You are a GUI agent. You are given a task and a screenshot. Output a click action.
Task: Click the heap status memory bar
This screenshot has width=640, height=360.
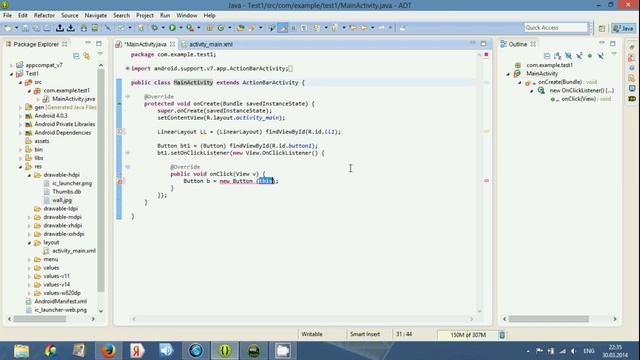[x=468, y=335]
